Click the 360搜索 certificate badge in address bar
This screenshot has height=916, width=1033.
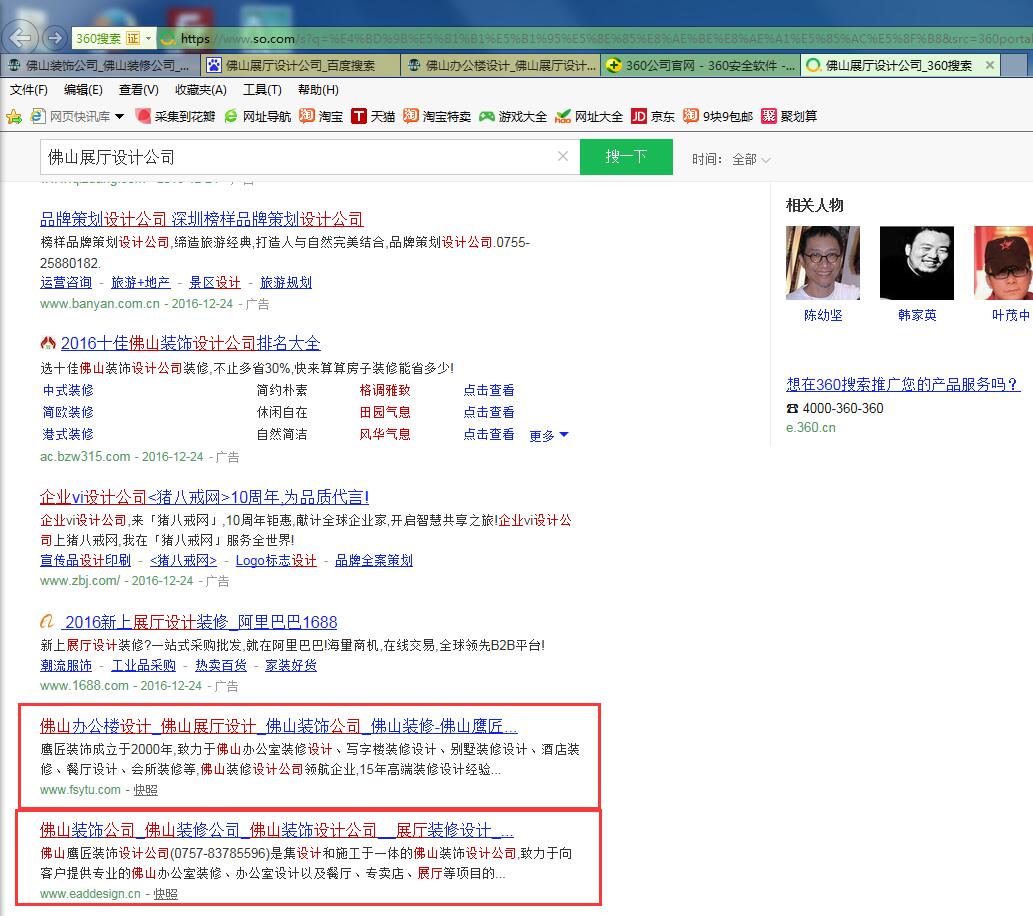(133, 38)
